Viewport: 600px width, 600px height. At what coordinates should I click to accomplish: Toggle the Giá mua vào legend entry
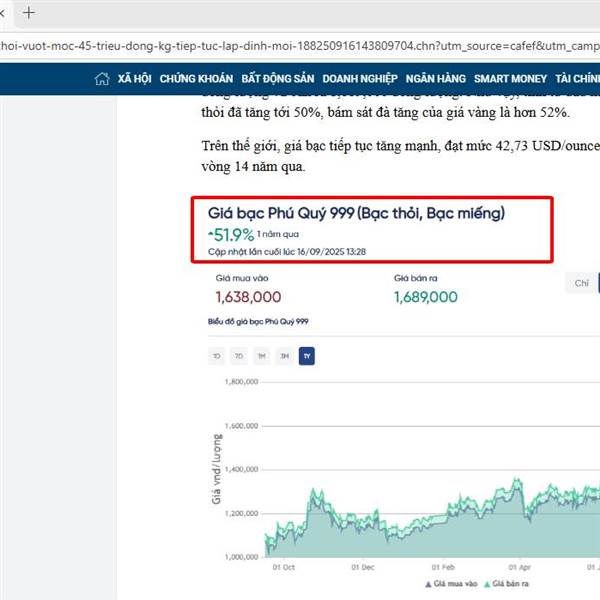[x=452, y=584]
